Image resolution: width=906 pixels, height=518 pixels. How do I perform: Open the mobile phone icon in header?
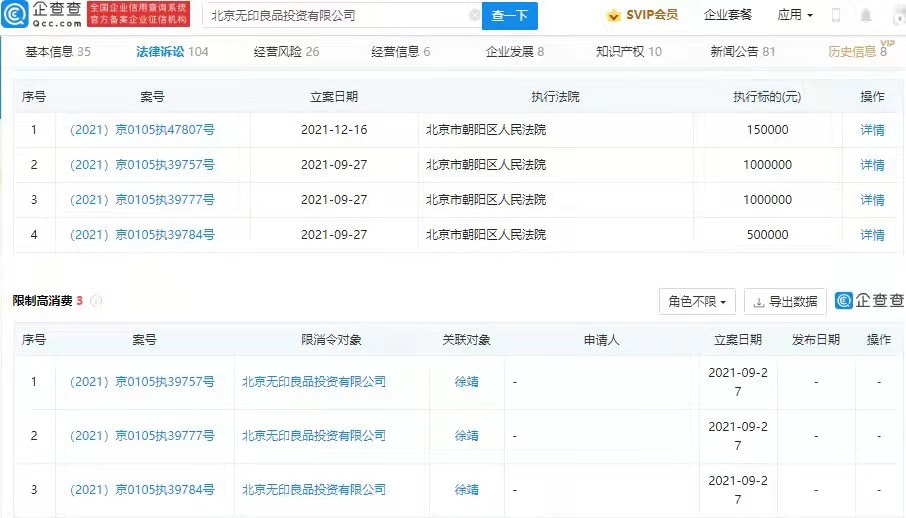836,15
